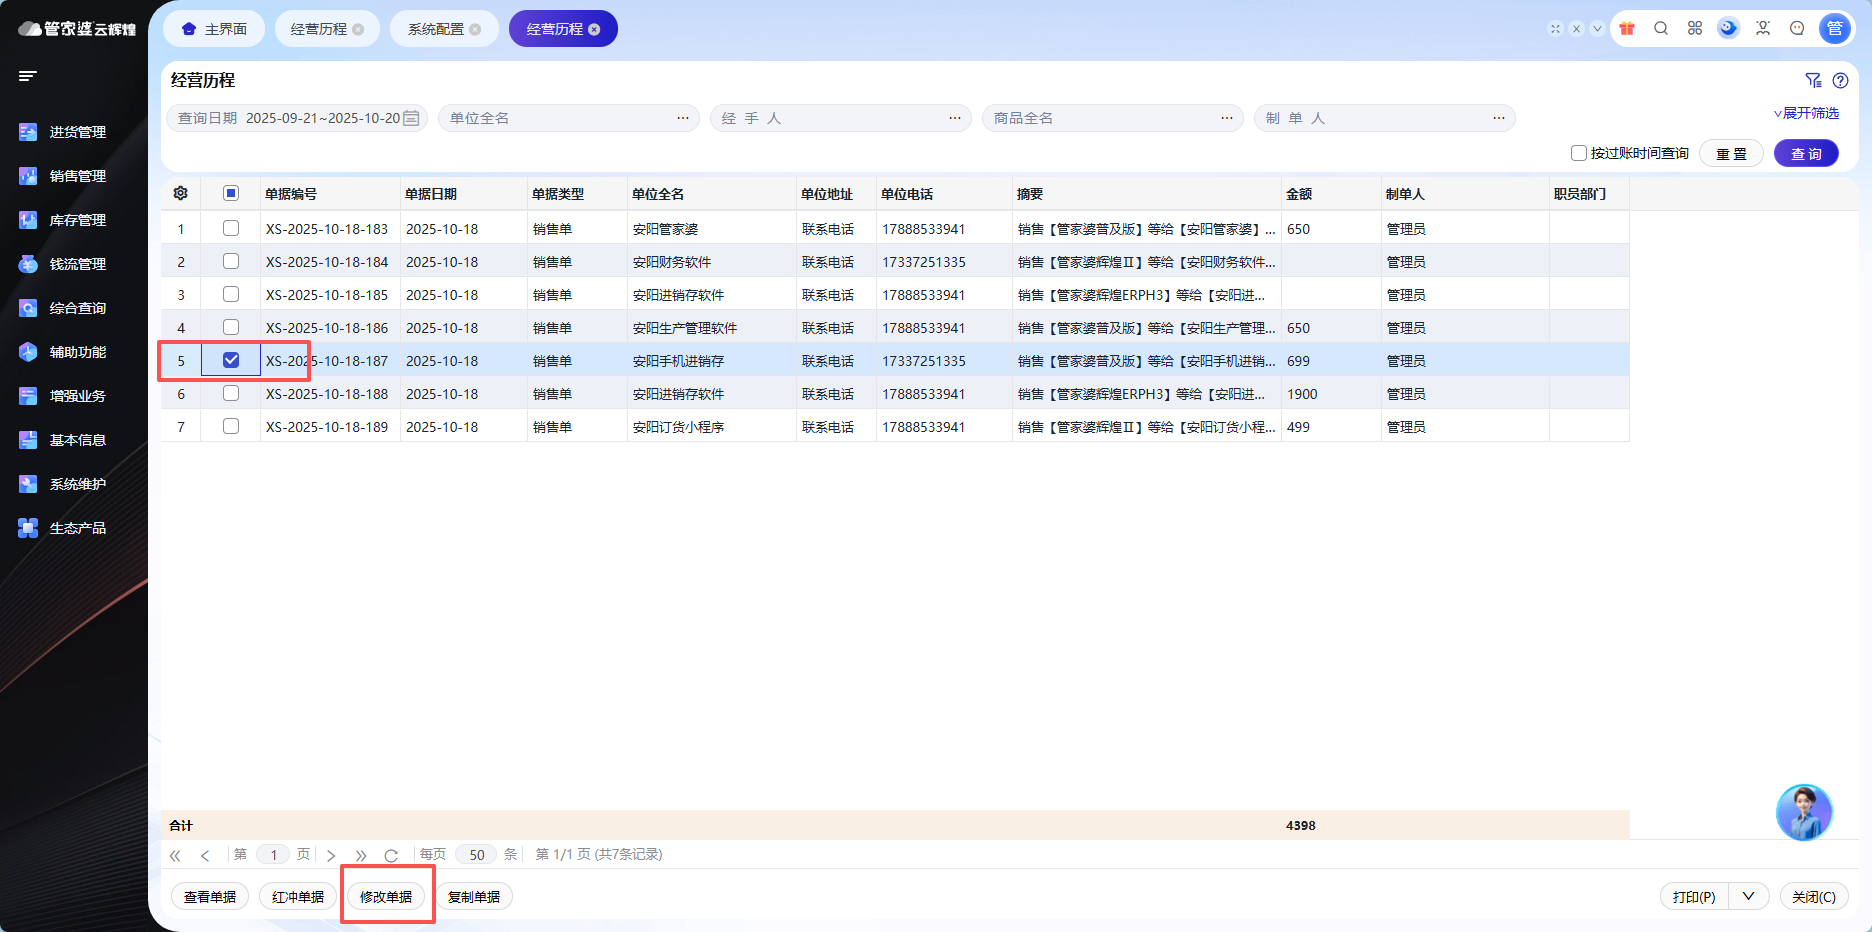This screenshot has width=1872, height=932.
Task: Open the chat bubble message icon
Action: (x=1797, y=29)
